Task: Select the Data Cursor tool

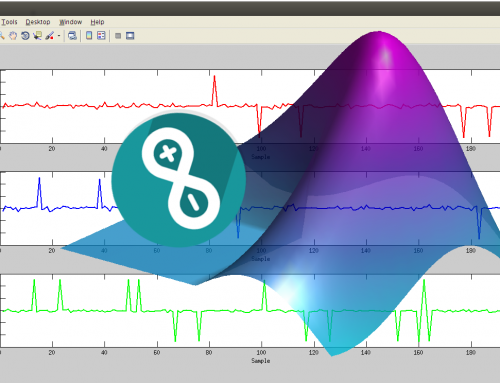Action: point(37,36)
